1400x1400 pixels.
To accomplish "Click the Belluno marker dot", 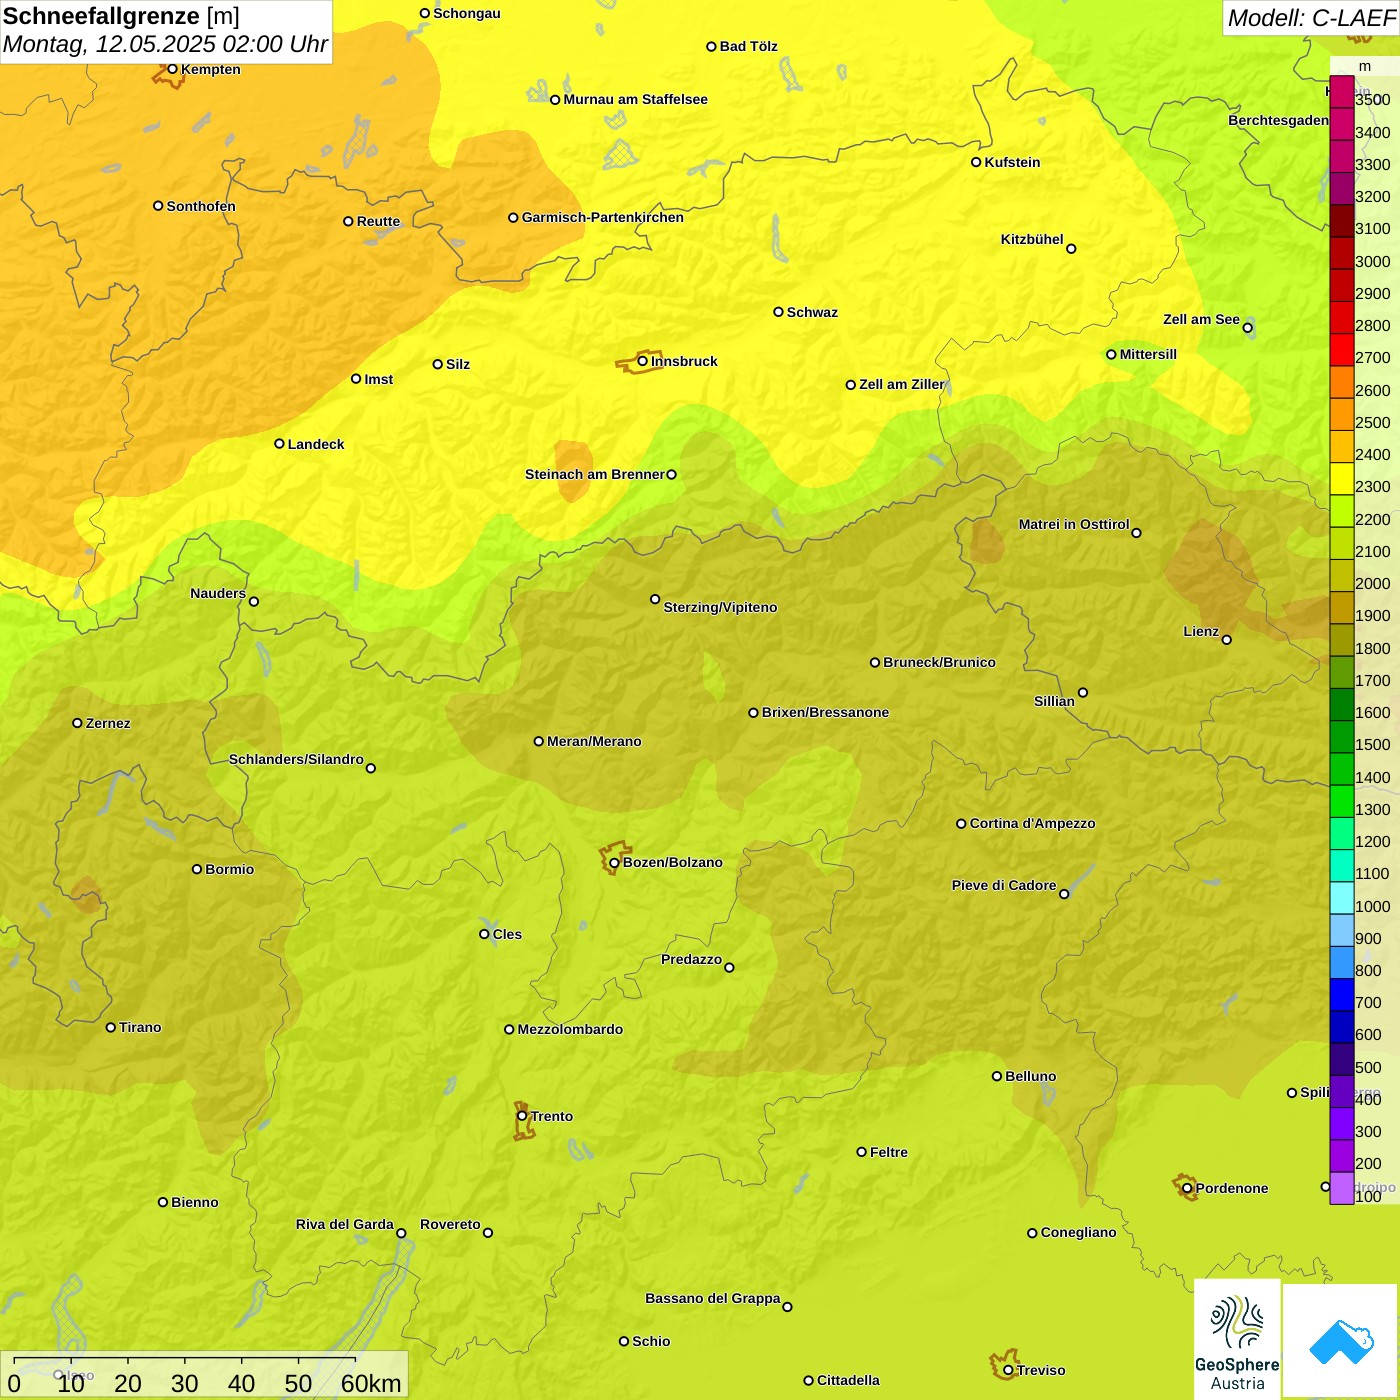I will coord(996,1076).
